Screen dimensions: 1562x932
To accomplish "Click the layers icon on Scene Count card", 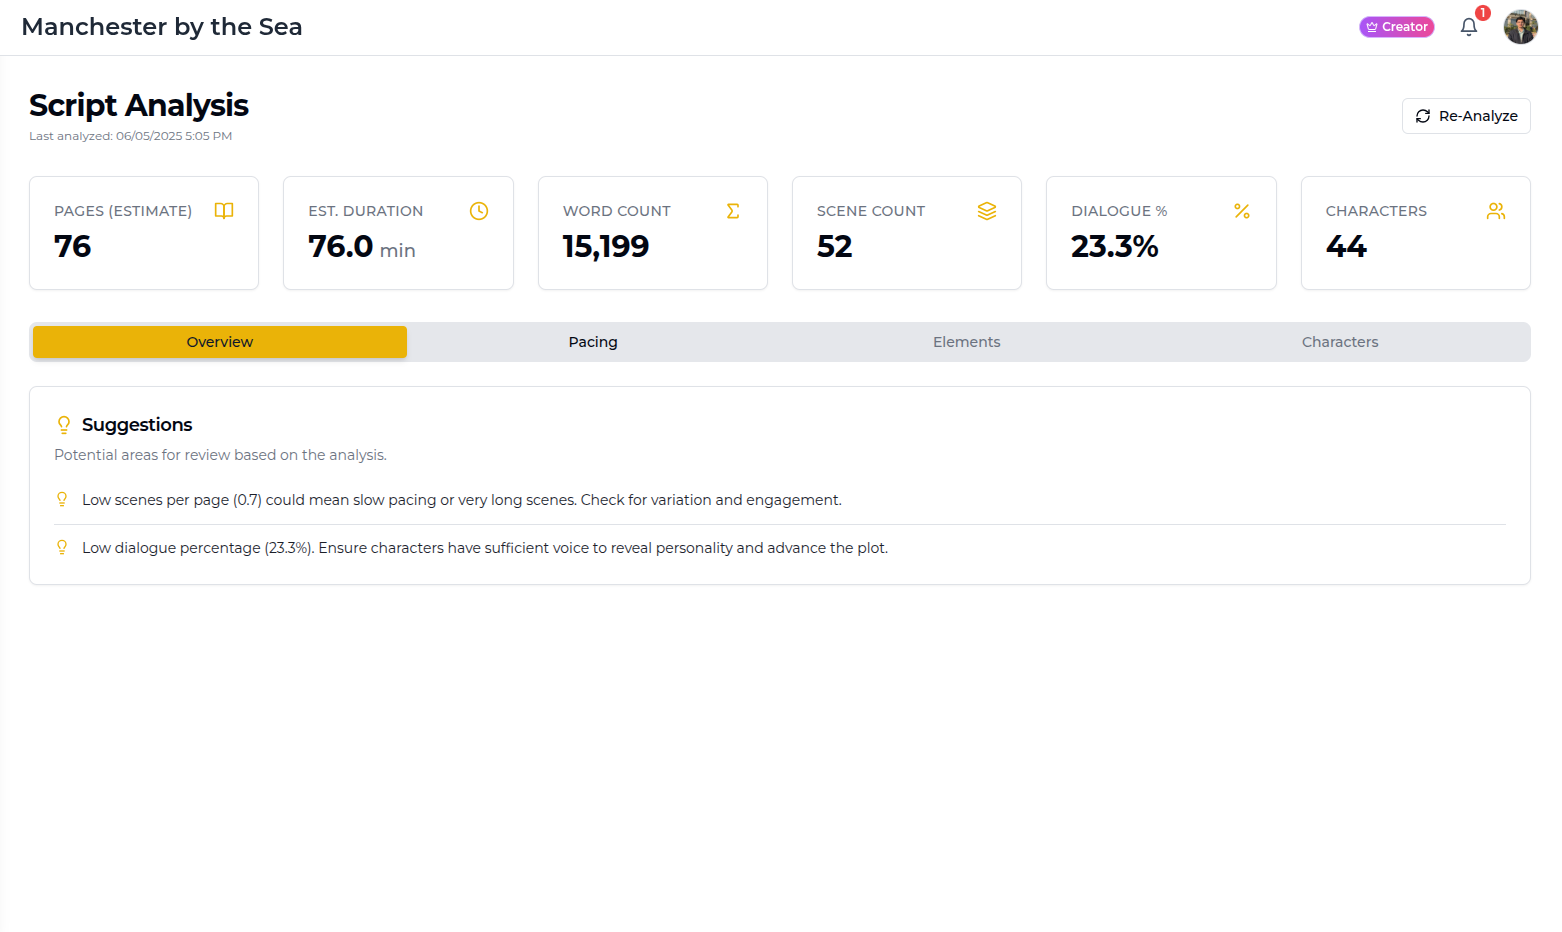I will [987, 211].
